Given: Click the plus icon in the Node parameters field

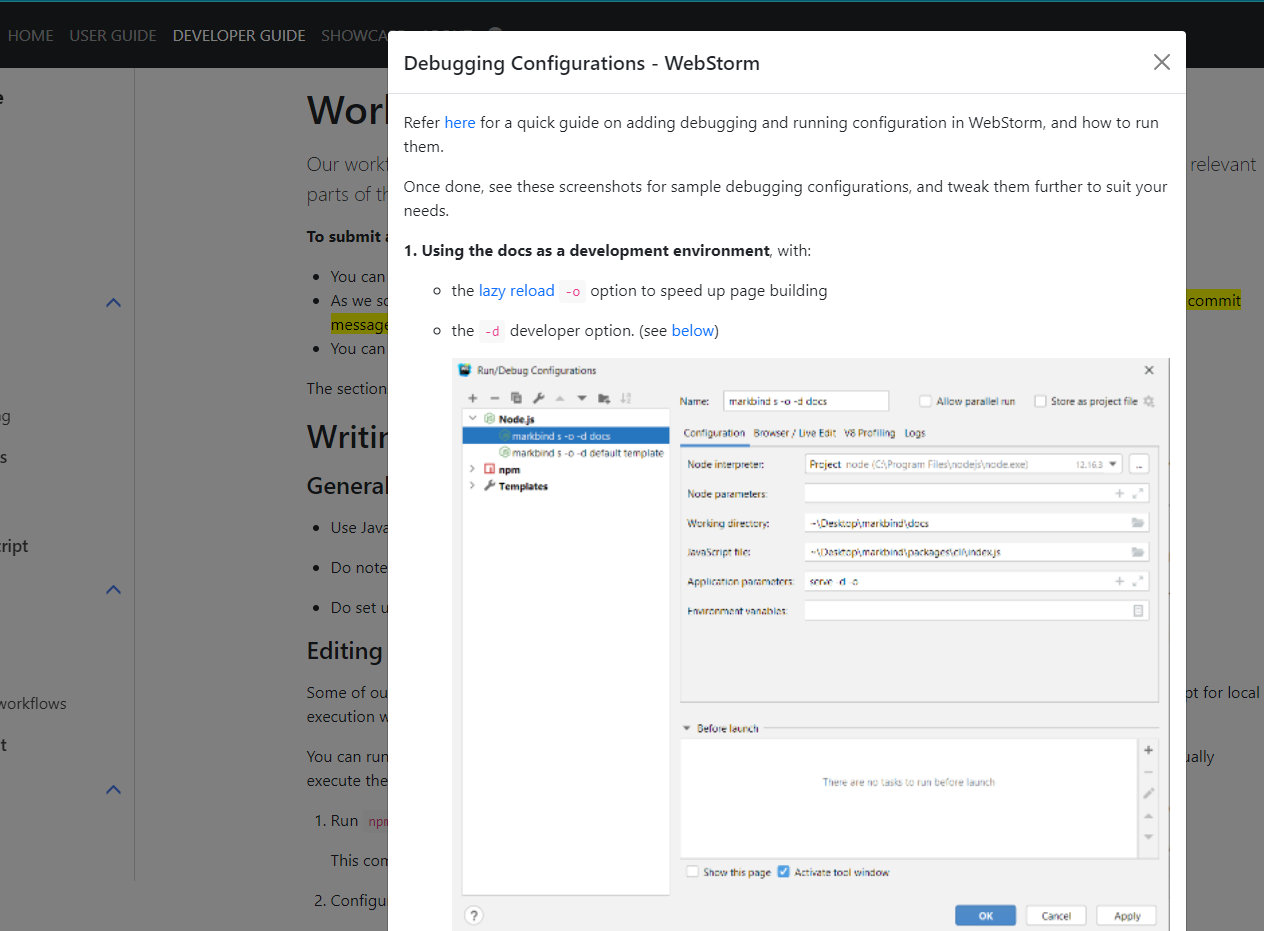Looking at the screenshot, I should tap(1120, 493).
